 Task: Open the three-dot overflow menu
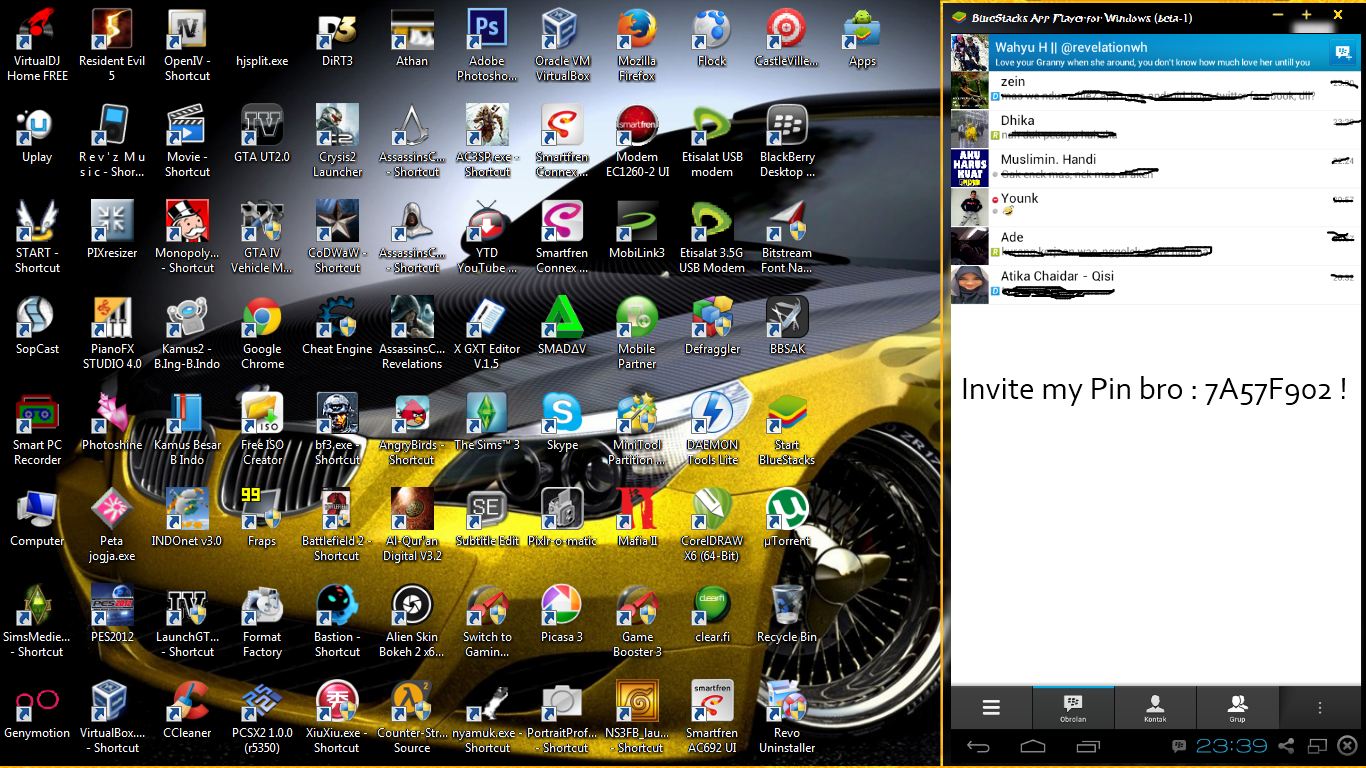1320,708
